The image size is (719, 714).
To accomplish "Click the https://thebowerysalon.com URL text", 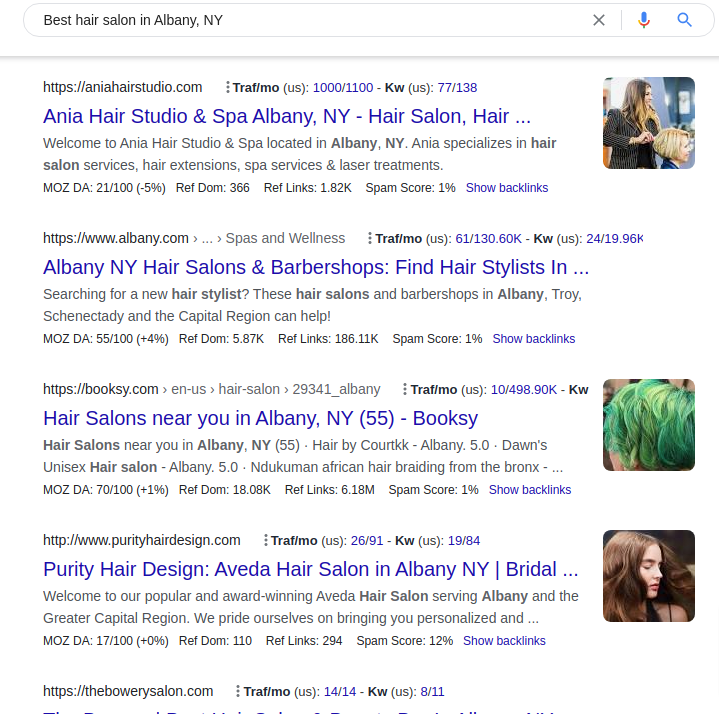I will pos(128,691).
